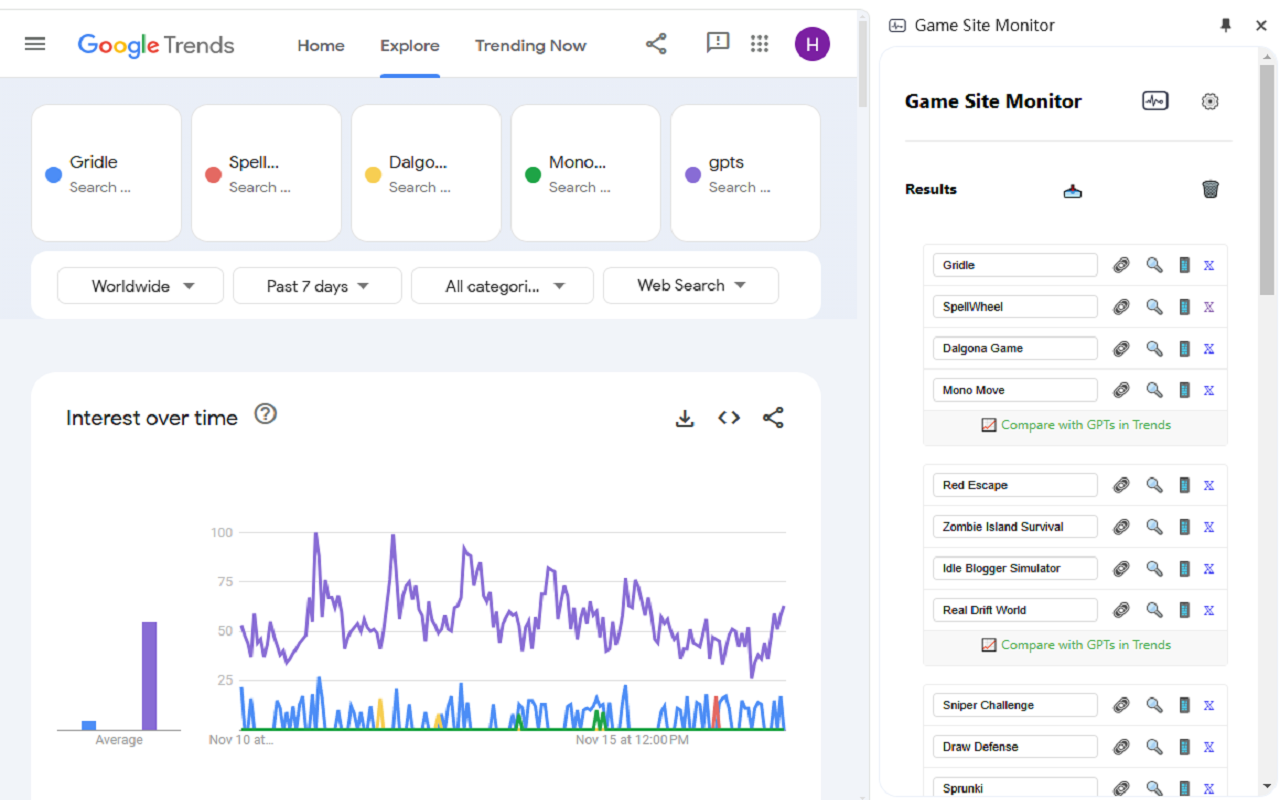The image size is (1280, 800).
Task: Open the Google Trends hamburger menu
Action: 35,44
